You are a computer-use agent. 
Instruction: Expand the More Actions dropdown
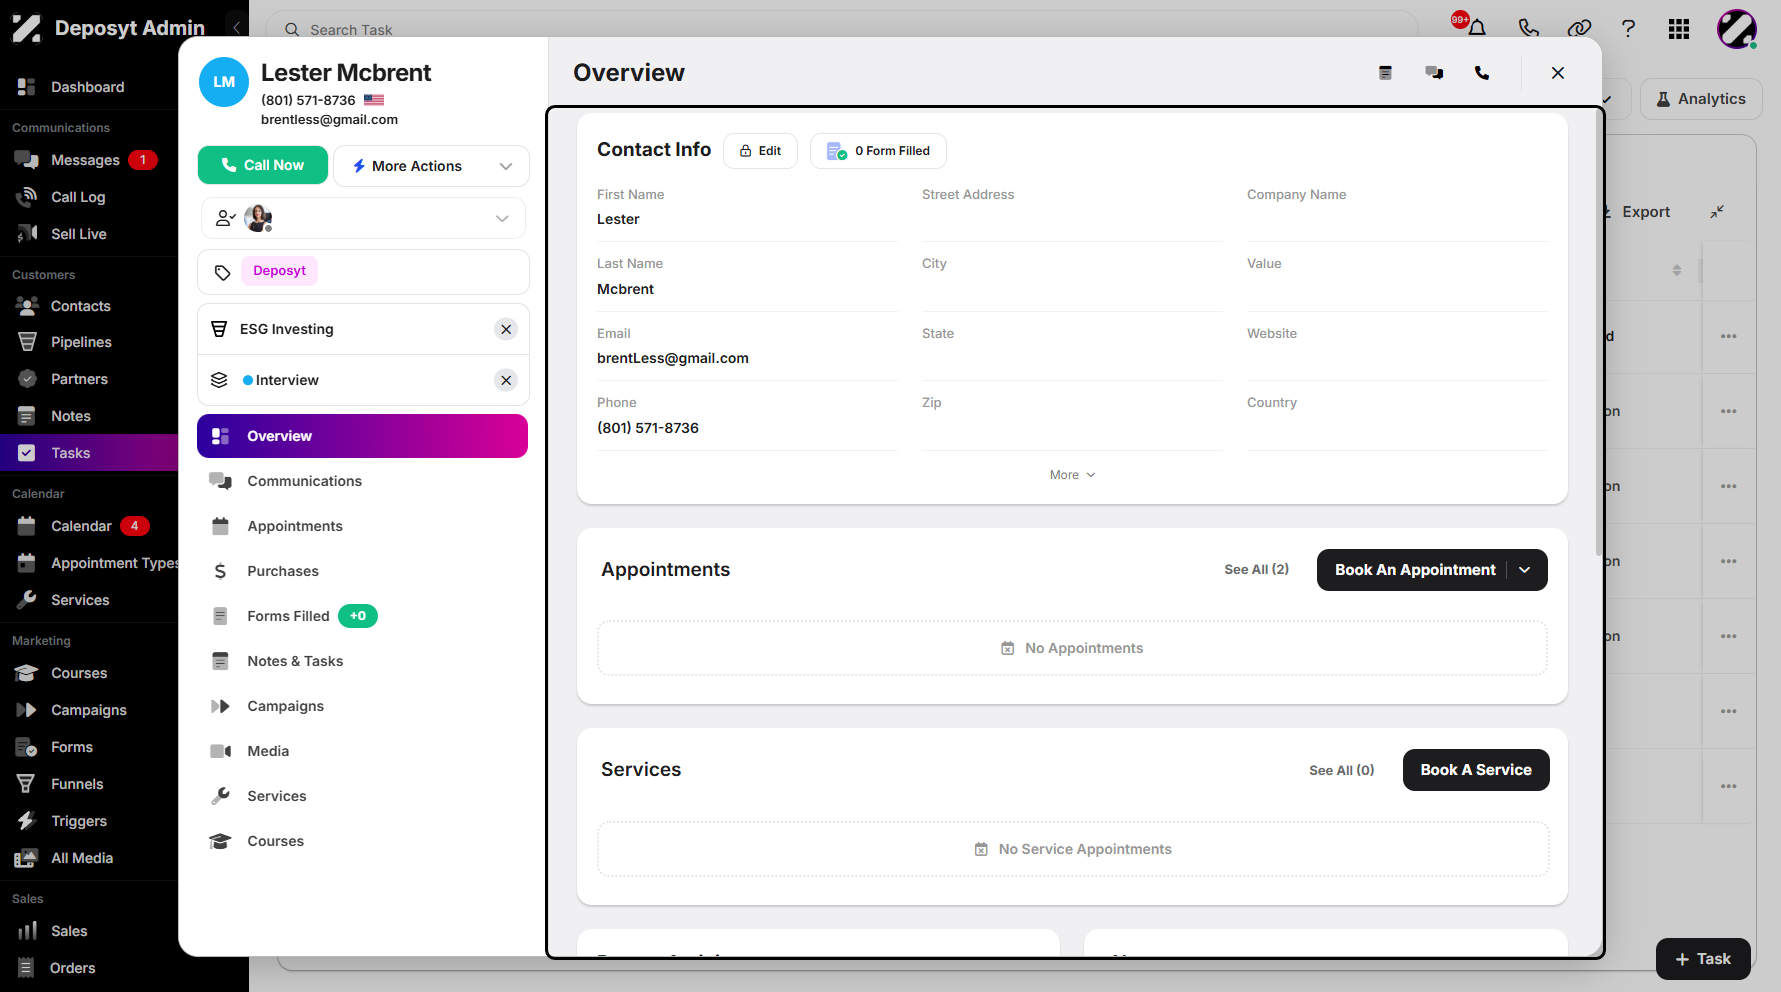(431, 166)
